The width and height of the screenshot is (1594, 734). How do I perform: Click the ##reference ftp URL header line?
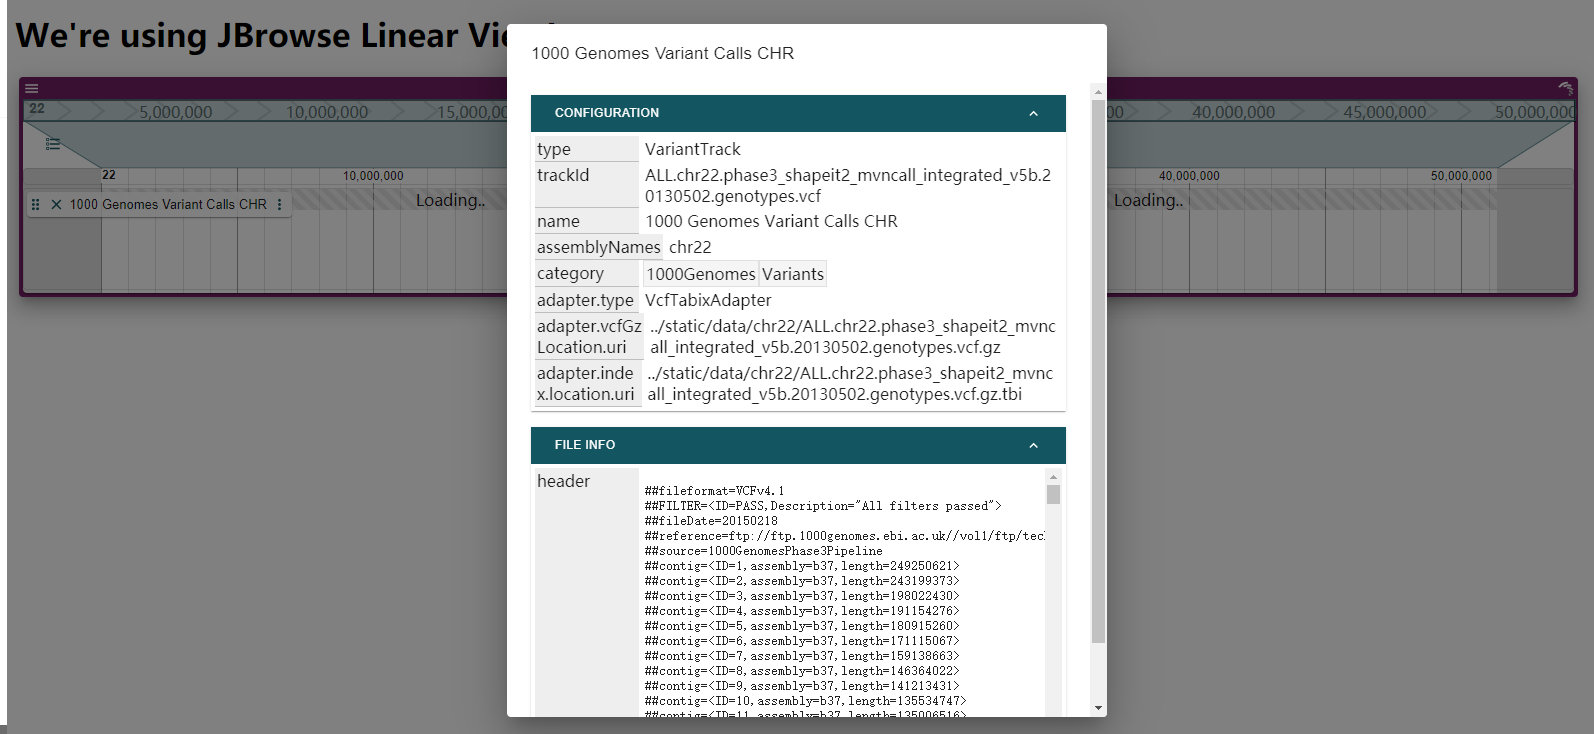(845, 536)
